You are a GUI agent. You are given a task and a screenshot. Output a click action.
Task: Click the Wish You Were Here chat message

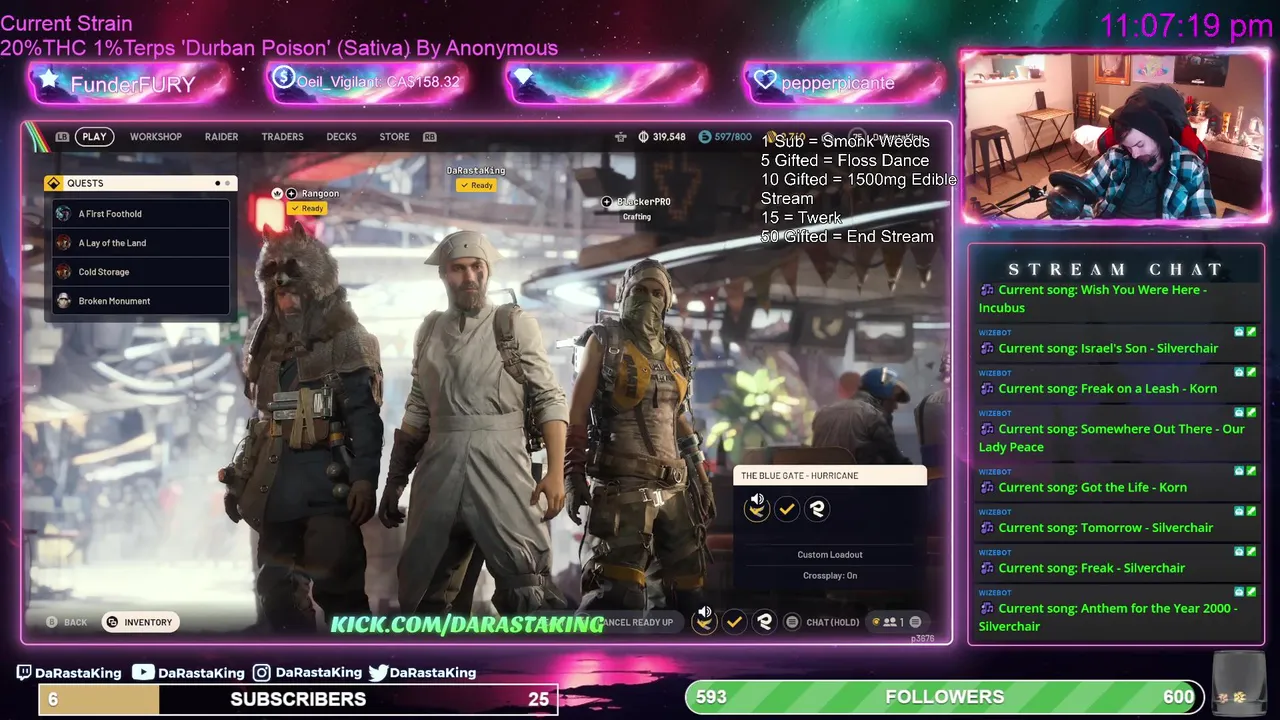click(x=1117, y=299)
